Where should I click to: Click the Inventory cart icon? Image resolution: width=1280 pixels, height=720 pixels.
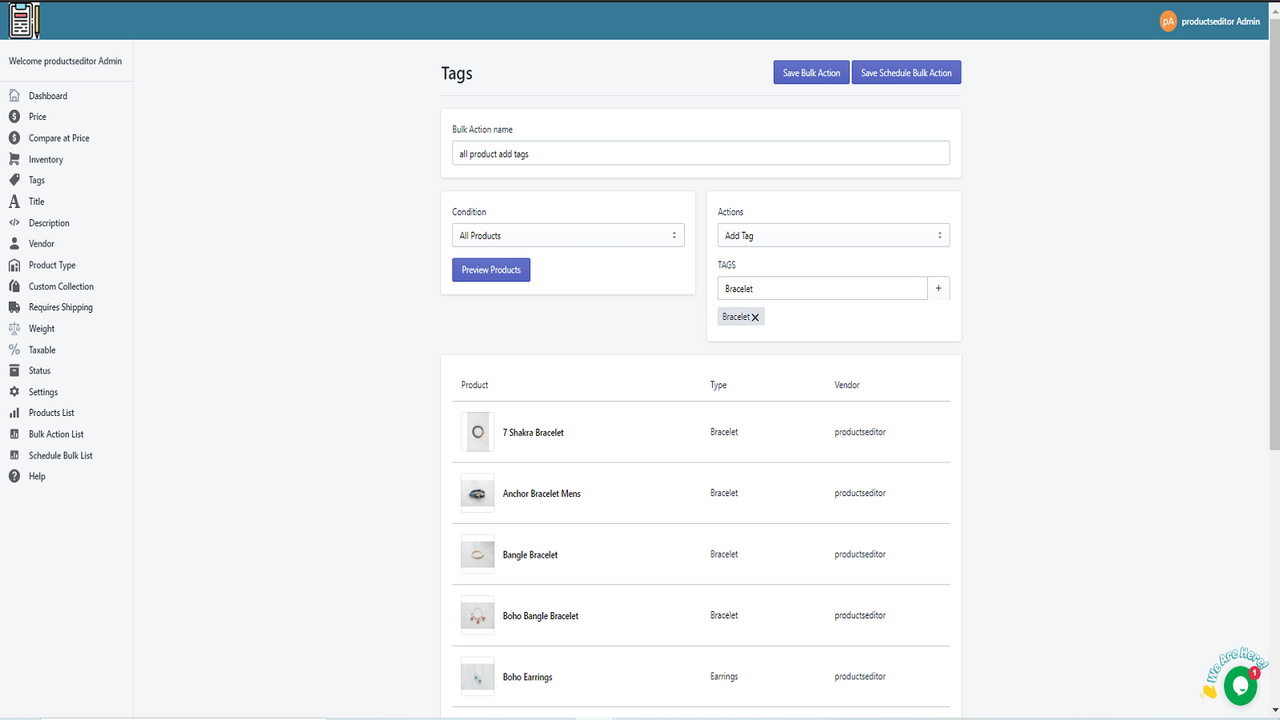pos(14,159)
